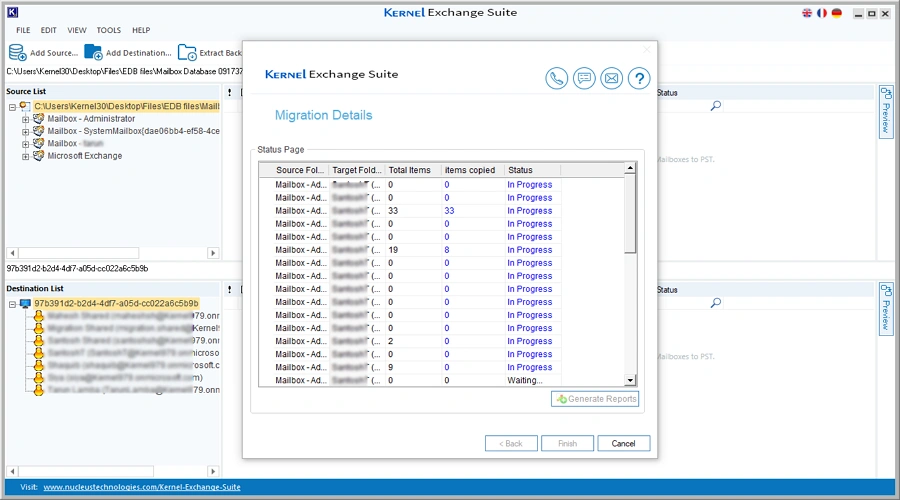
Task: Open the upper Preview side tab
Action: [885, 112]
